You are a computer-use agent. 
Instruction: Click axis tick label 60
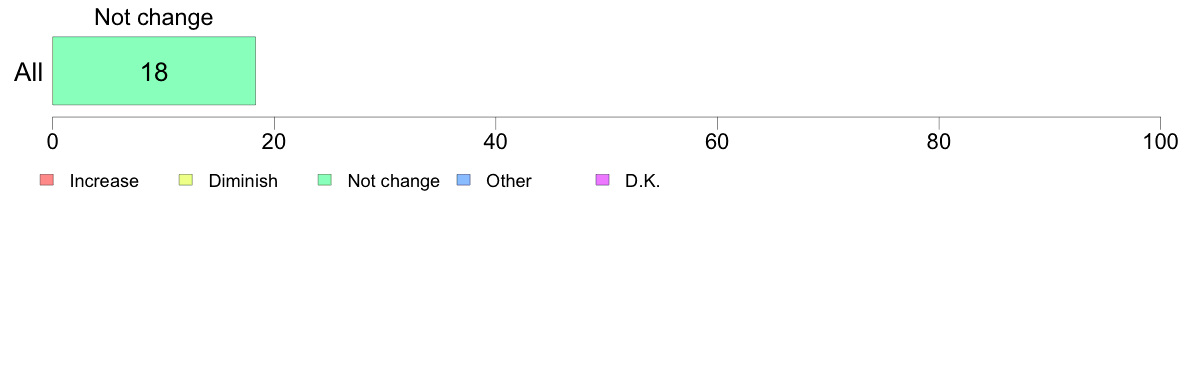click(717, 141)
